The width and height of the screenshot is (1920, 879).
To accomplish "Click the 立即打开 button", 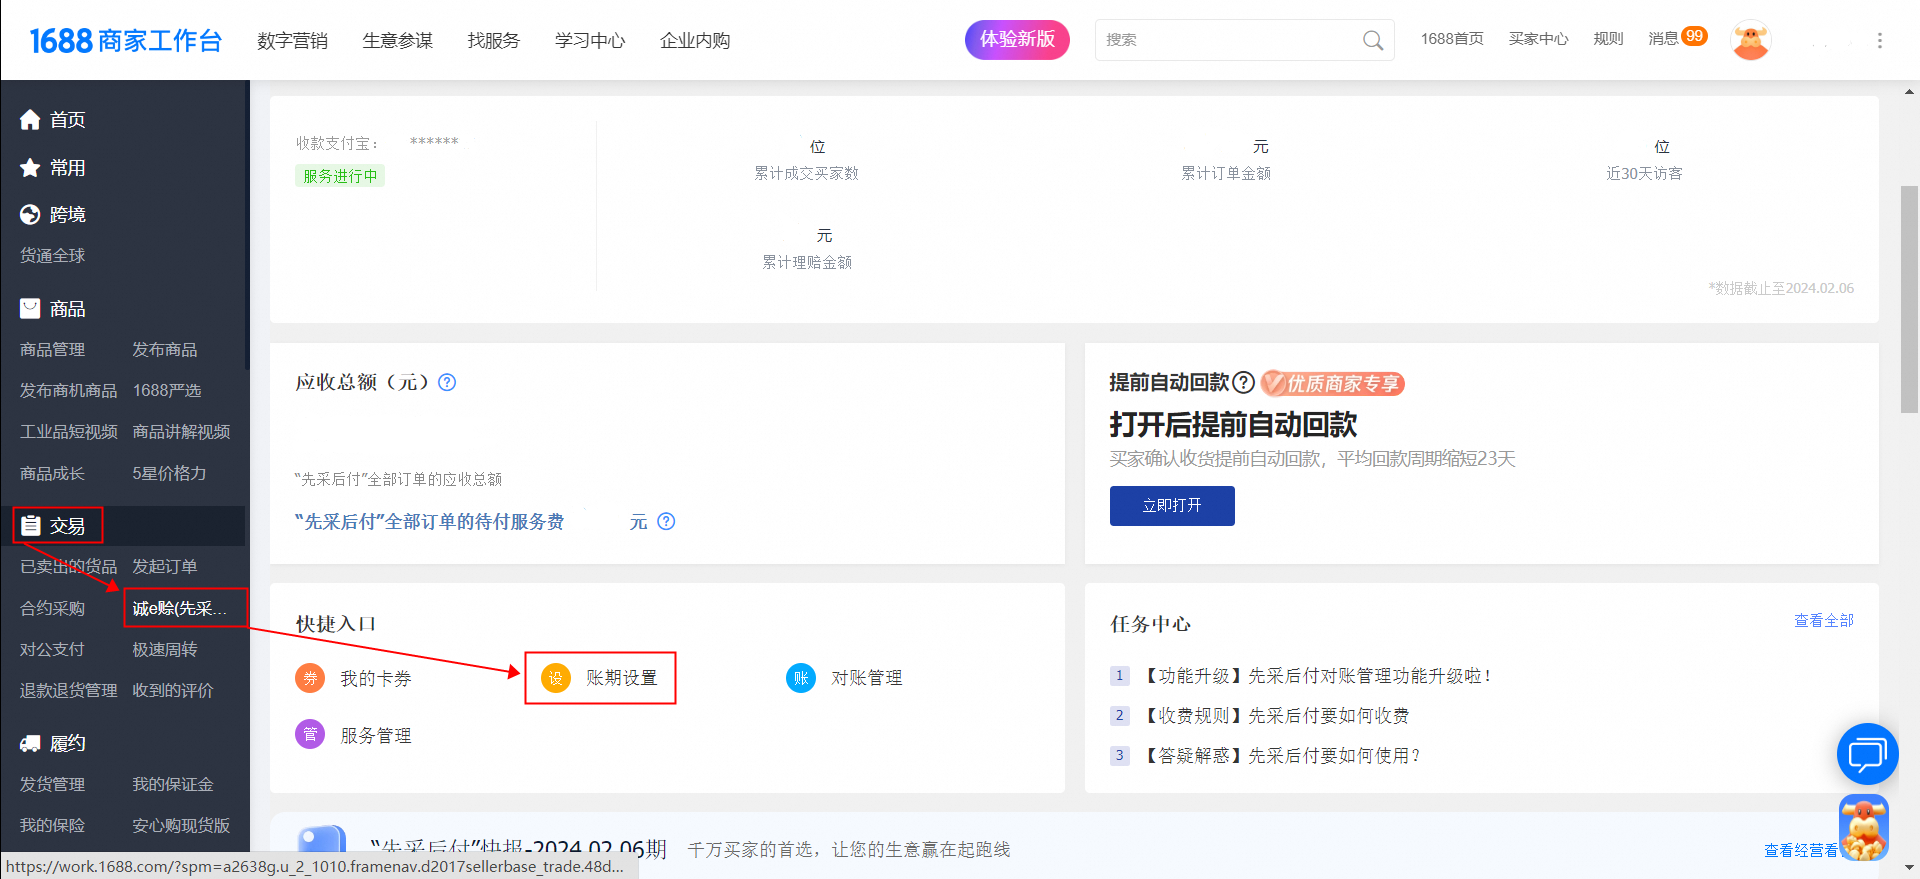I will 1172,506.
